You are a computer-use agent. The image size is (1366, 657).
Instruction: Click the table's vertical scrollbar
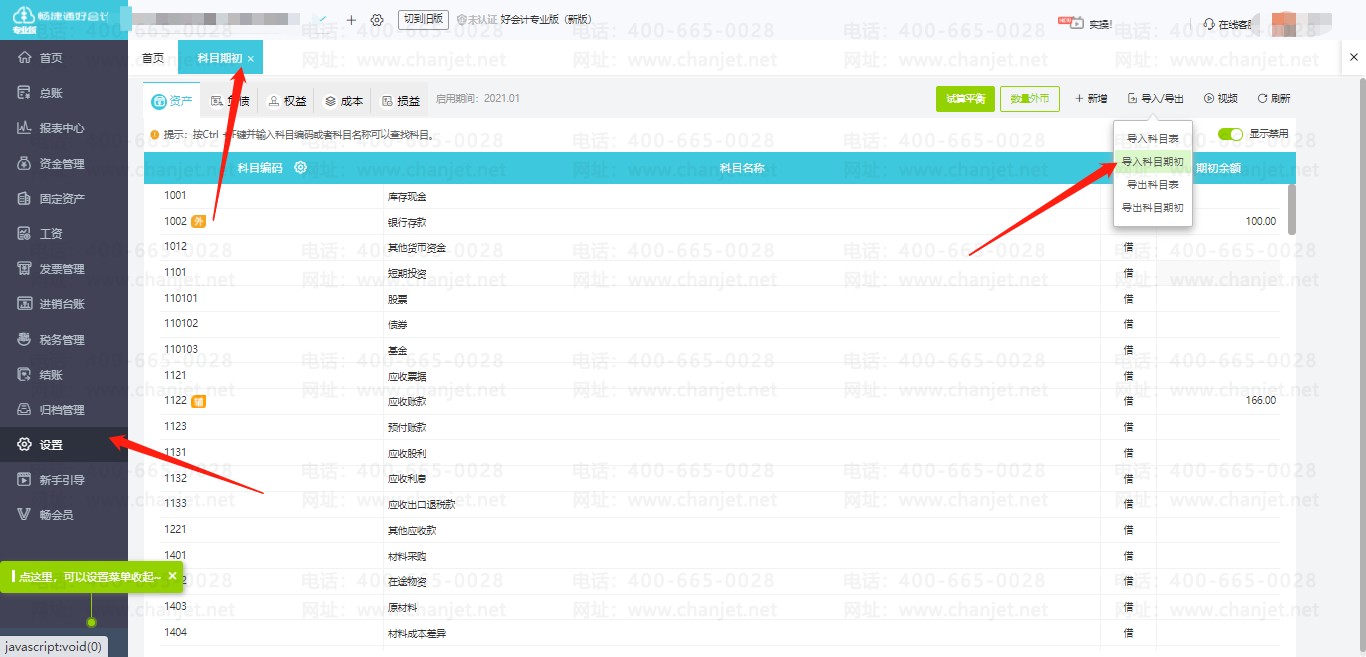pyautogui.click(x=1291, y=209)
